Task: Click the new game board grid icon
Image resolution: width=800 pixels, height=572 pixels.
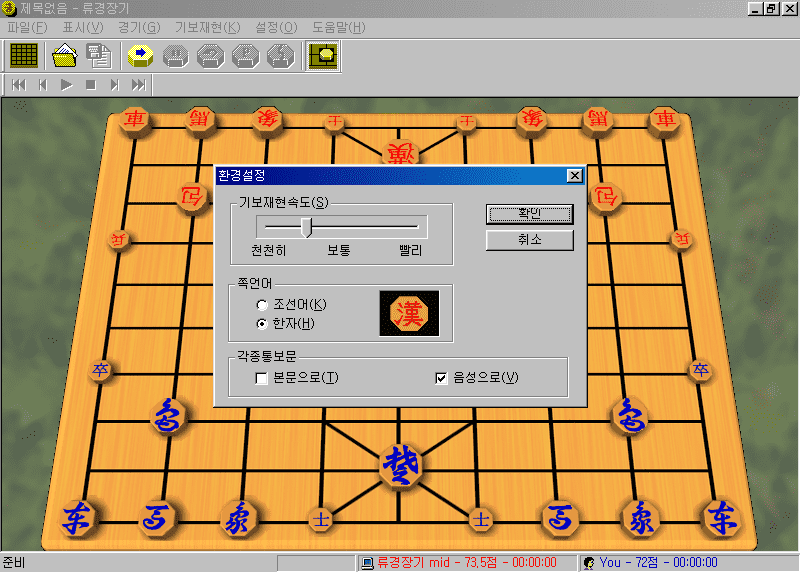Action: click(24, 55)
